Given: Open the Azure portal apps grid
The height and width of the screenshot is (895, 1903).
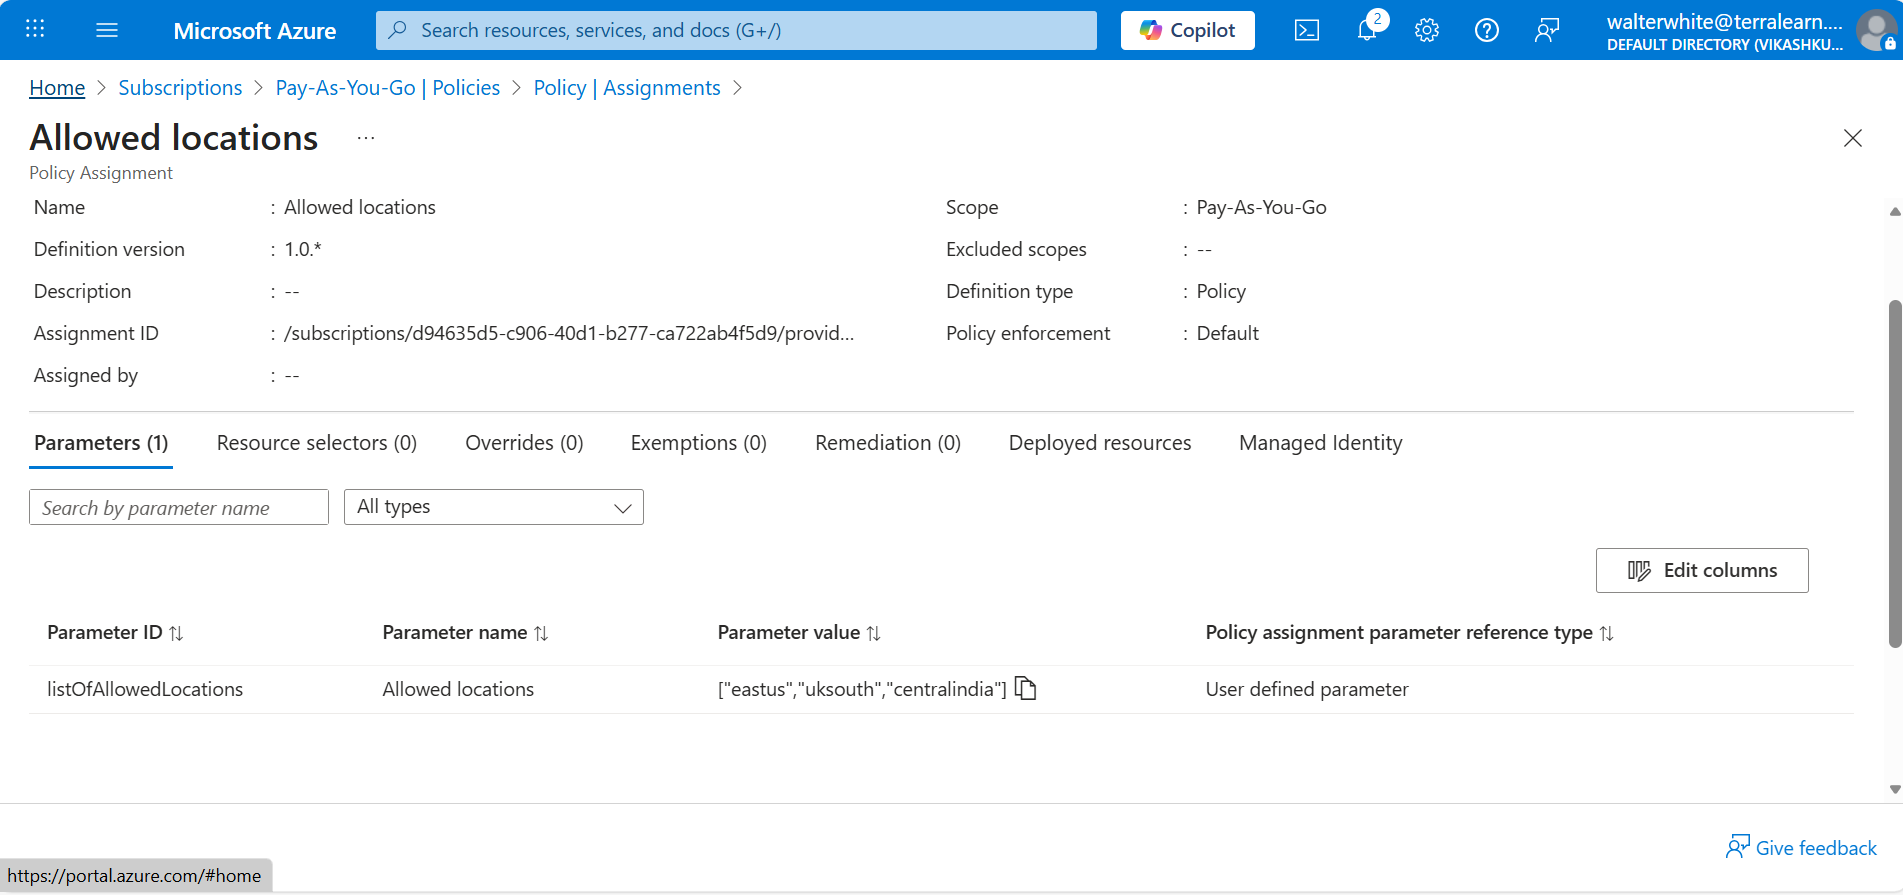Looking at the screenshot, I should (x=35, y=29).
